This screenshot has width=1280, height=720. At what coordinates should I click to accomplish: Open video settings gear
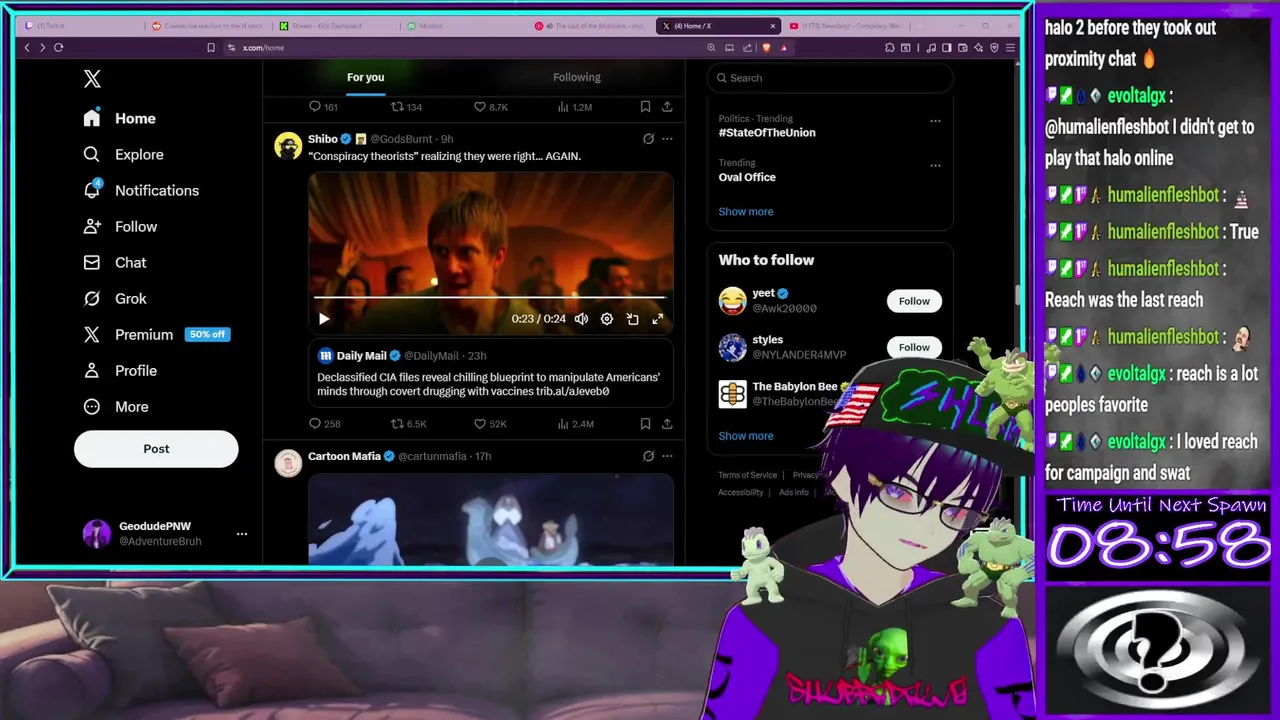pos(607,319)
